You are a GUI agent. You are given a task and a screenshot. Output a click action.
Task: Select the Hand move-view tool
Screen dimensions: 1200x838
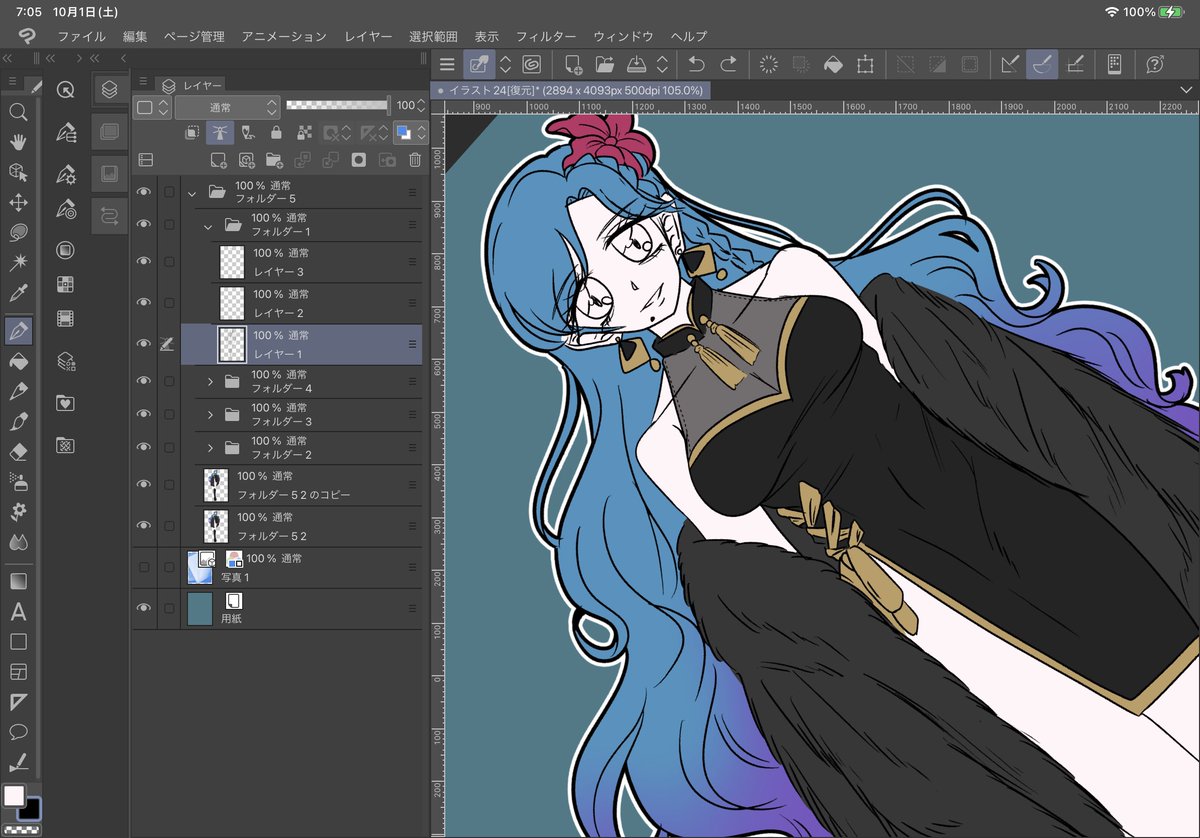tap(18, 142)
